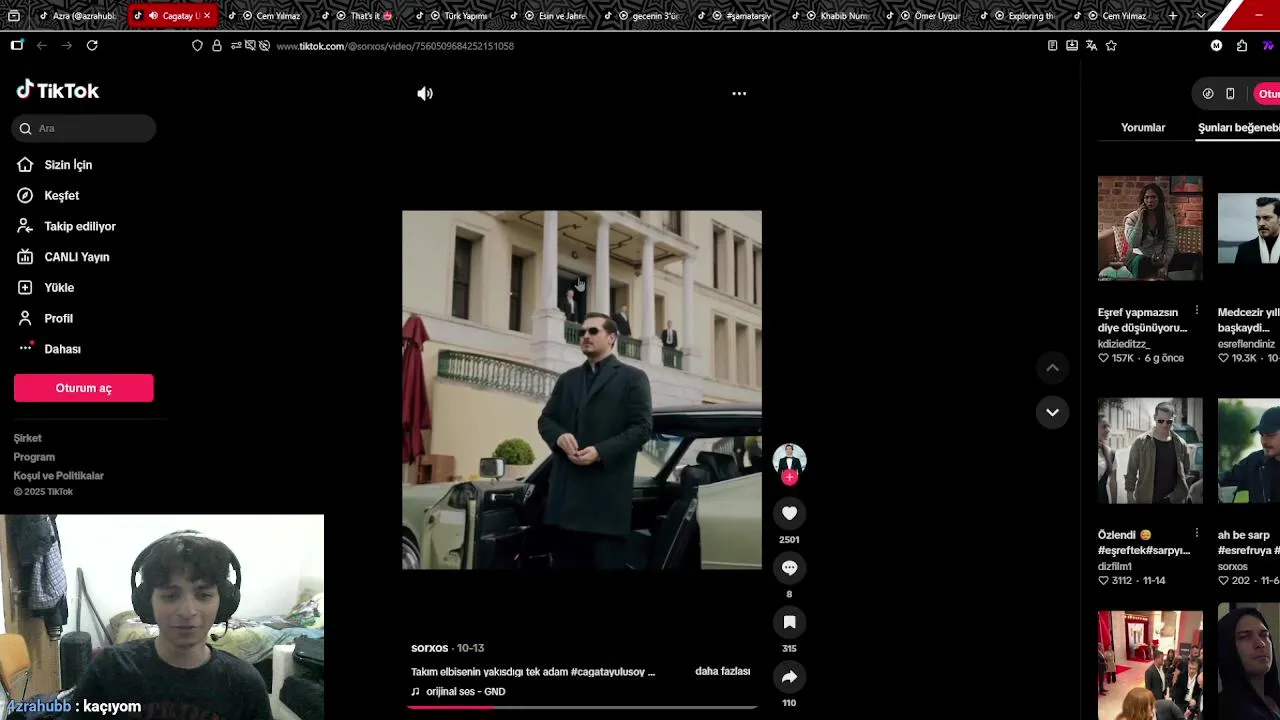The width and height of the screenshot is (1280, 720).
Task: Reload the page with the browser refresh icon
Action: [x=92, y=46]
